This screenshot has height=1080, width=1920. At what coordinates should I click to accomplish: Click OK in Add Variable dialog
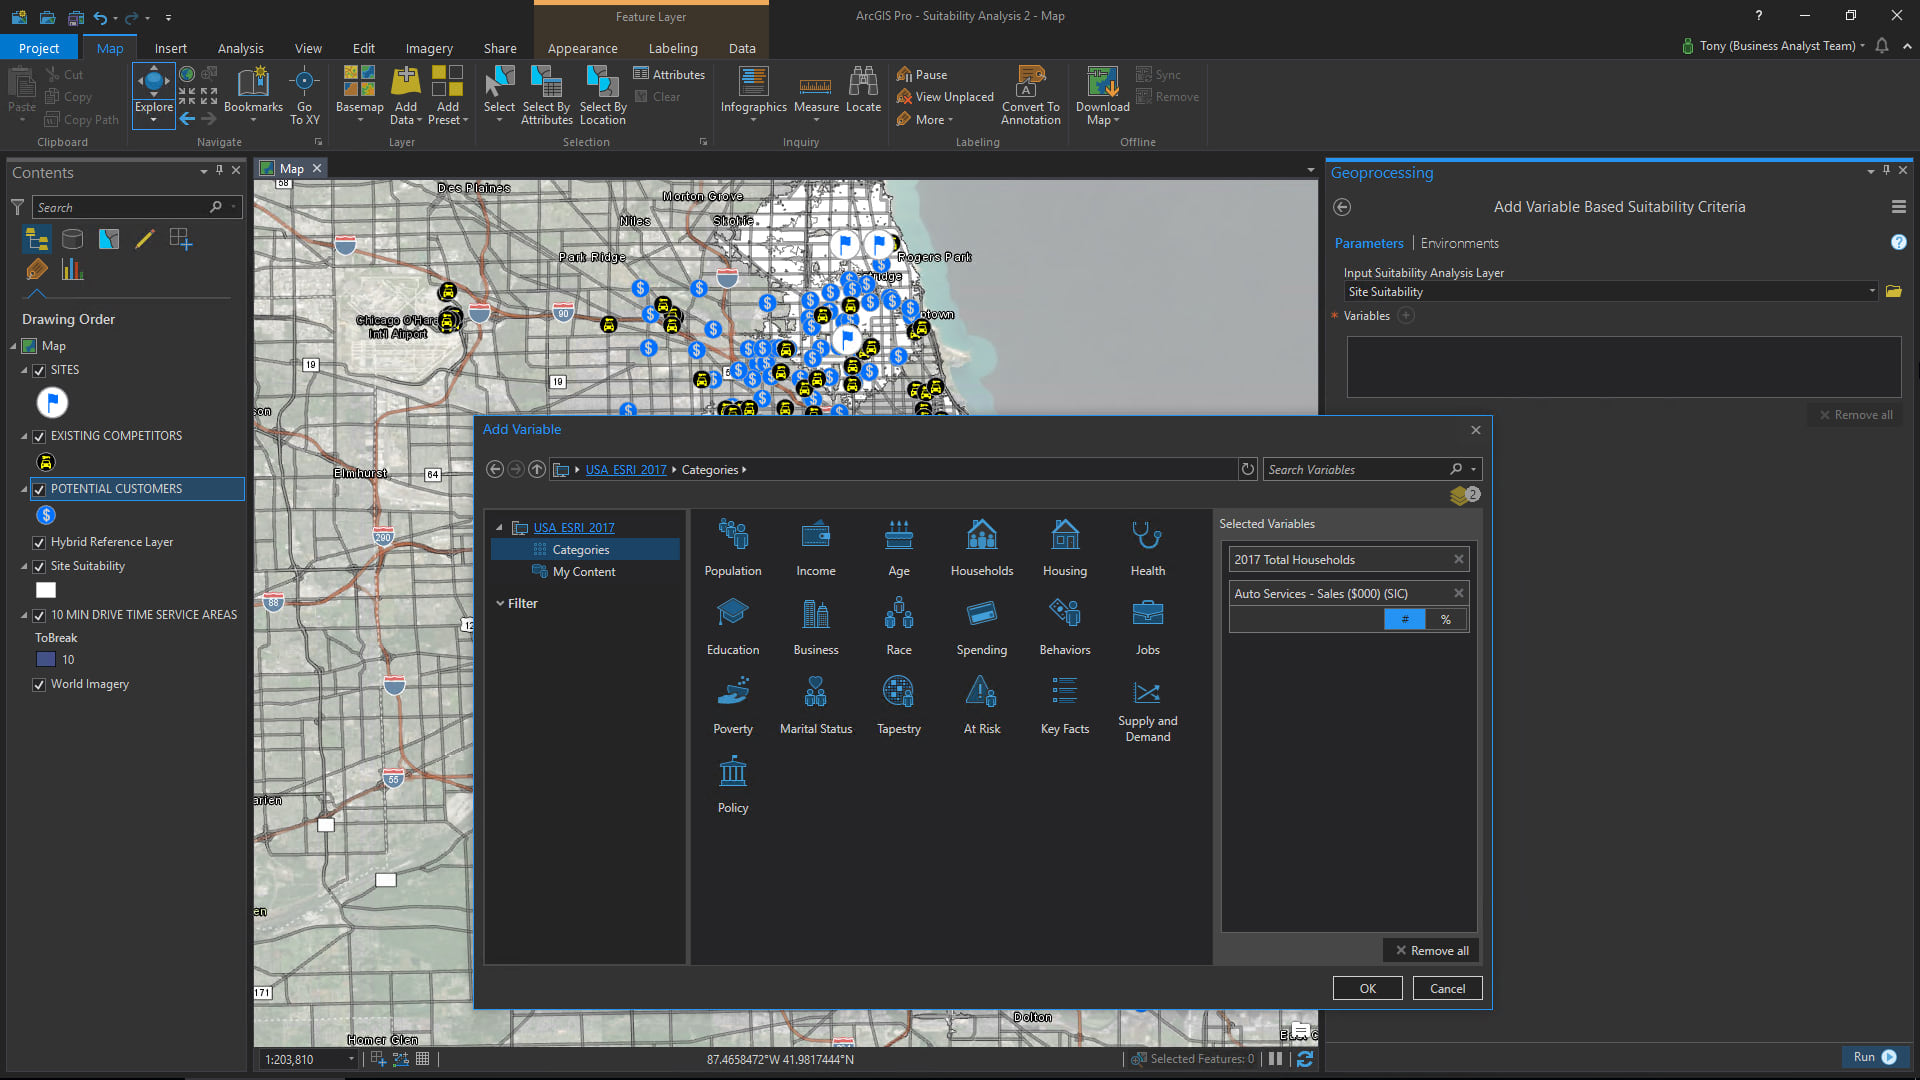(1367, 988)
